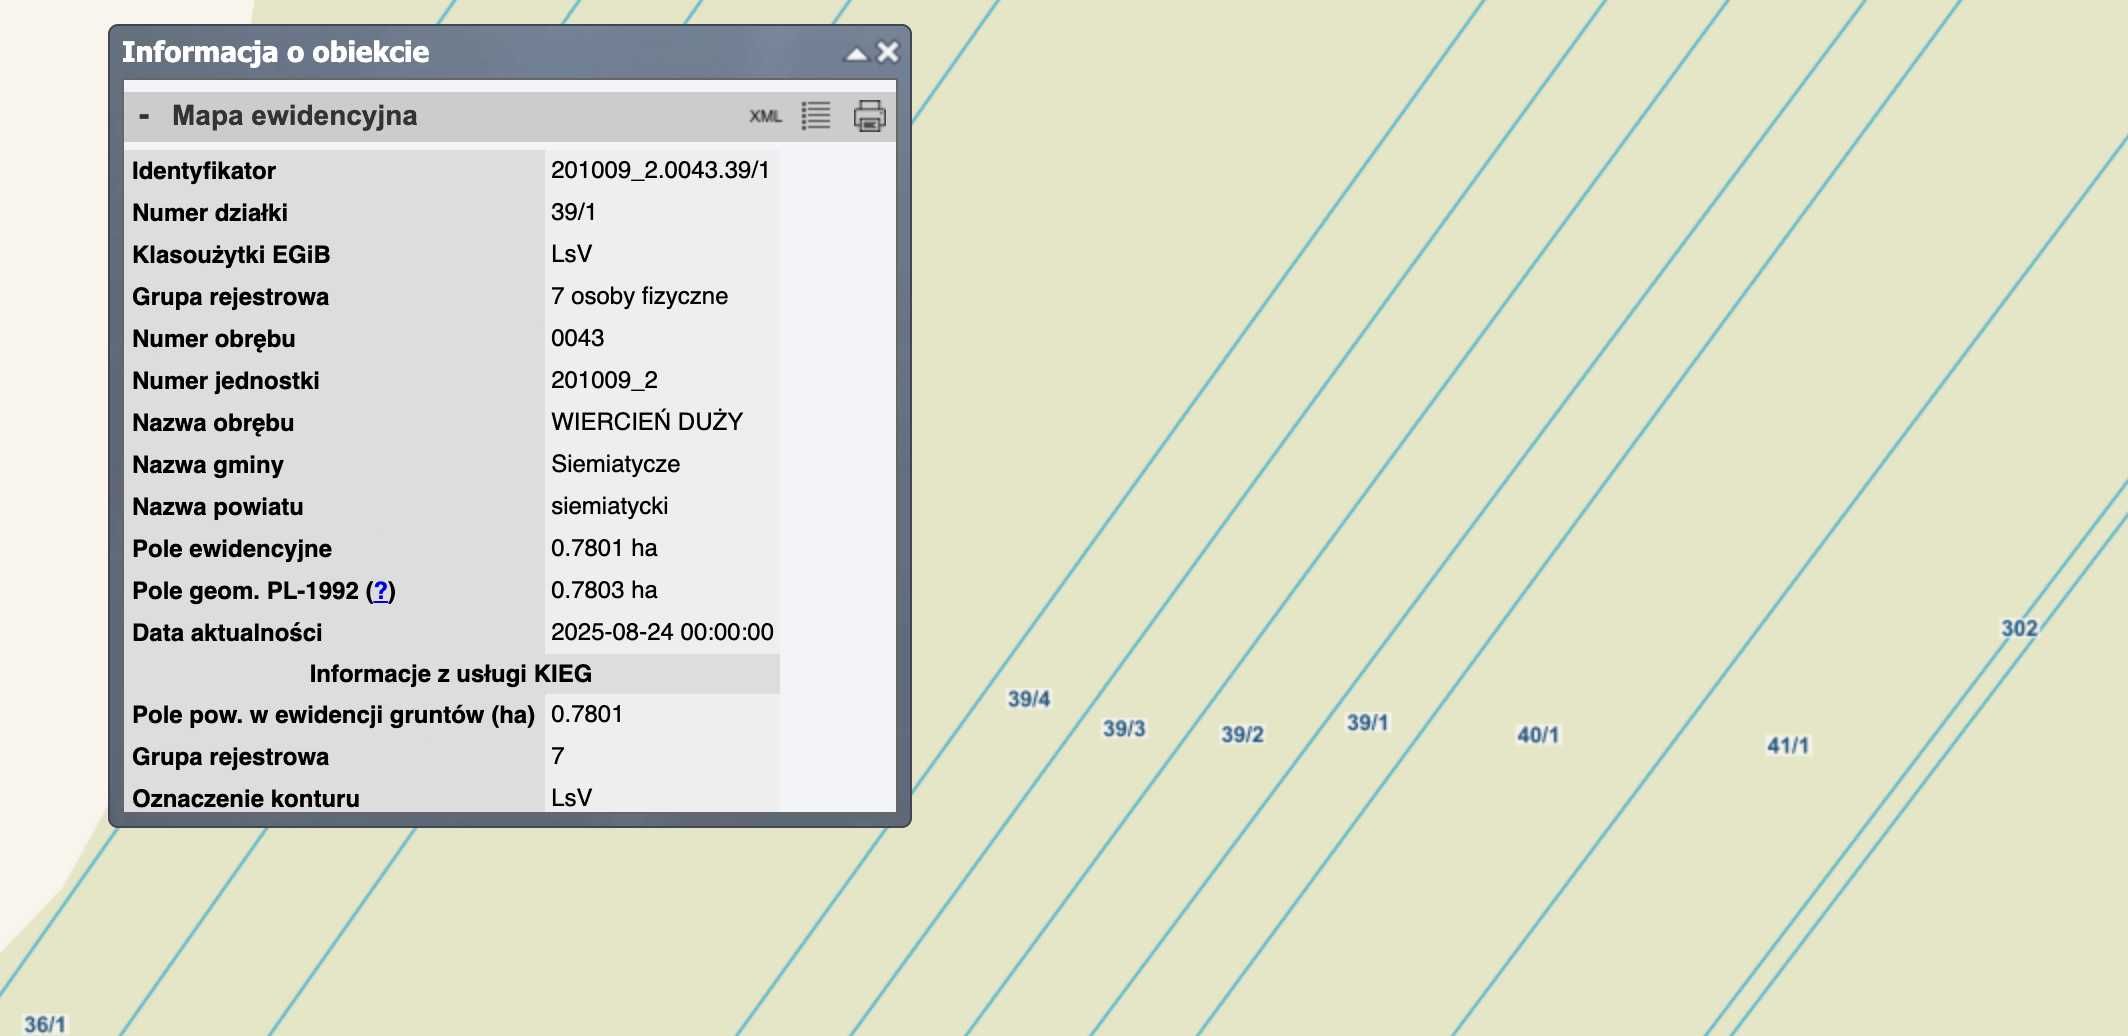The width and height of the screenshot is (2128, 1036).
Task: Click the Identyfikator row label
Action: tap(204, 171)
